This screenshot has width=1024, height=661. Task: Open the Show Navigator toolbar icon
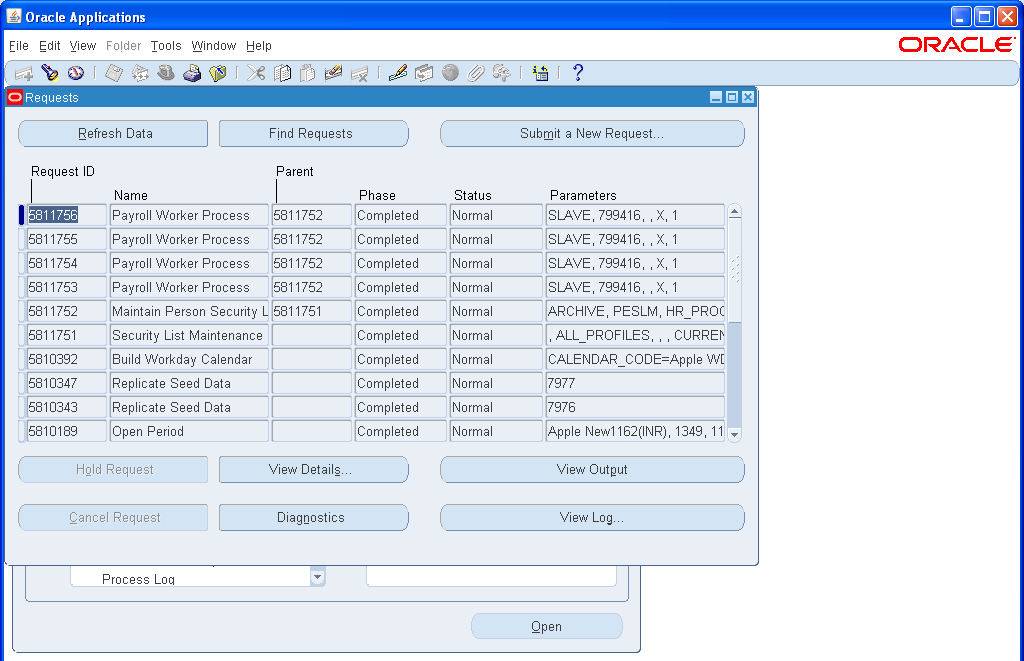click(77, 73)
